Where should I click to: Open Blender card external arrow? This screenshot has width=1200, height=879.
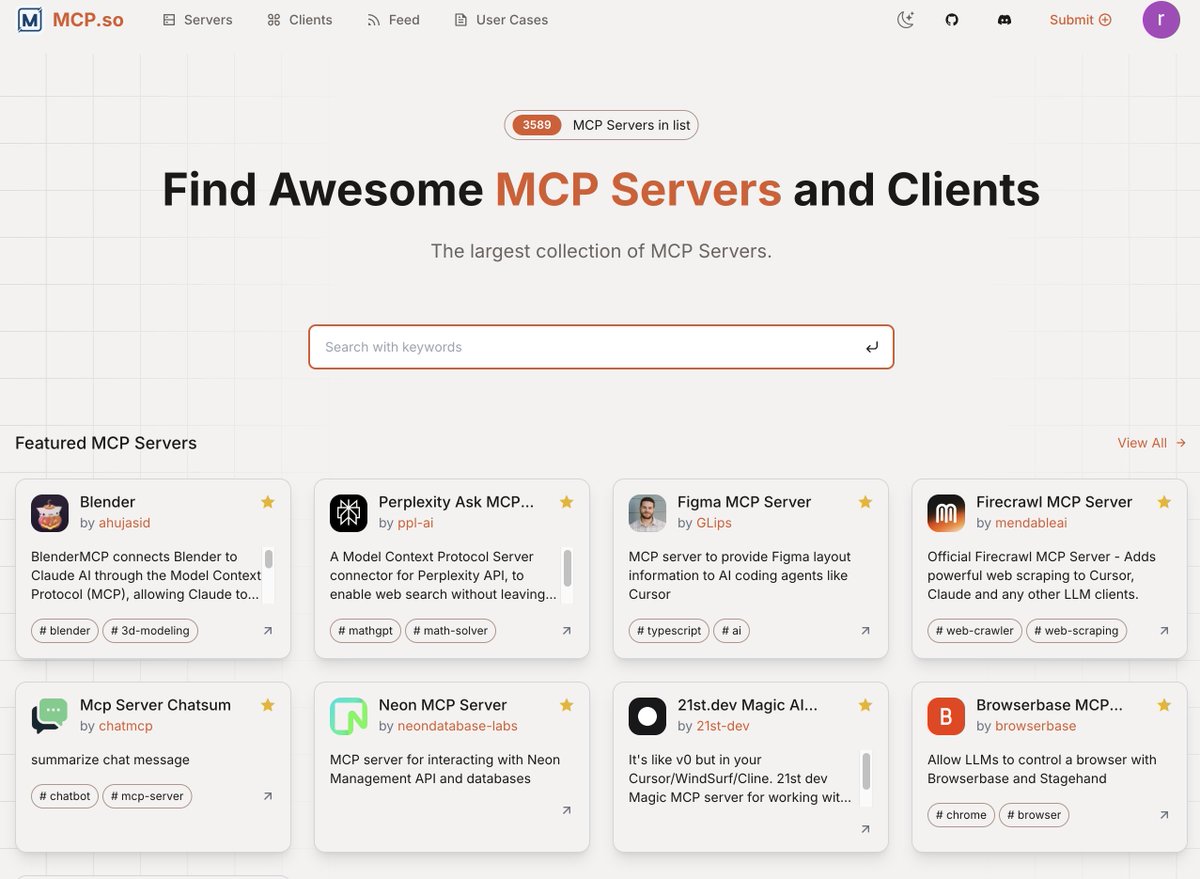click(x=268, y=631)
